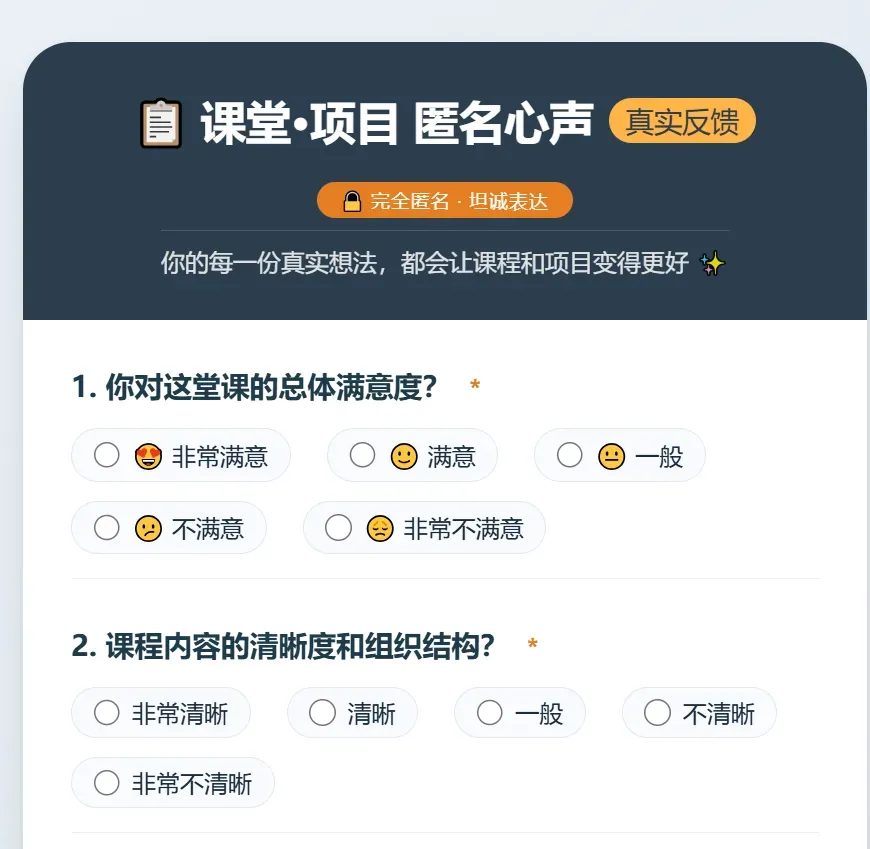Click the 真实反馈 yellow badge
Viewport: 870px width, 849px height.
click(x=682, y=122)
